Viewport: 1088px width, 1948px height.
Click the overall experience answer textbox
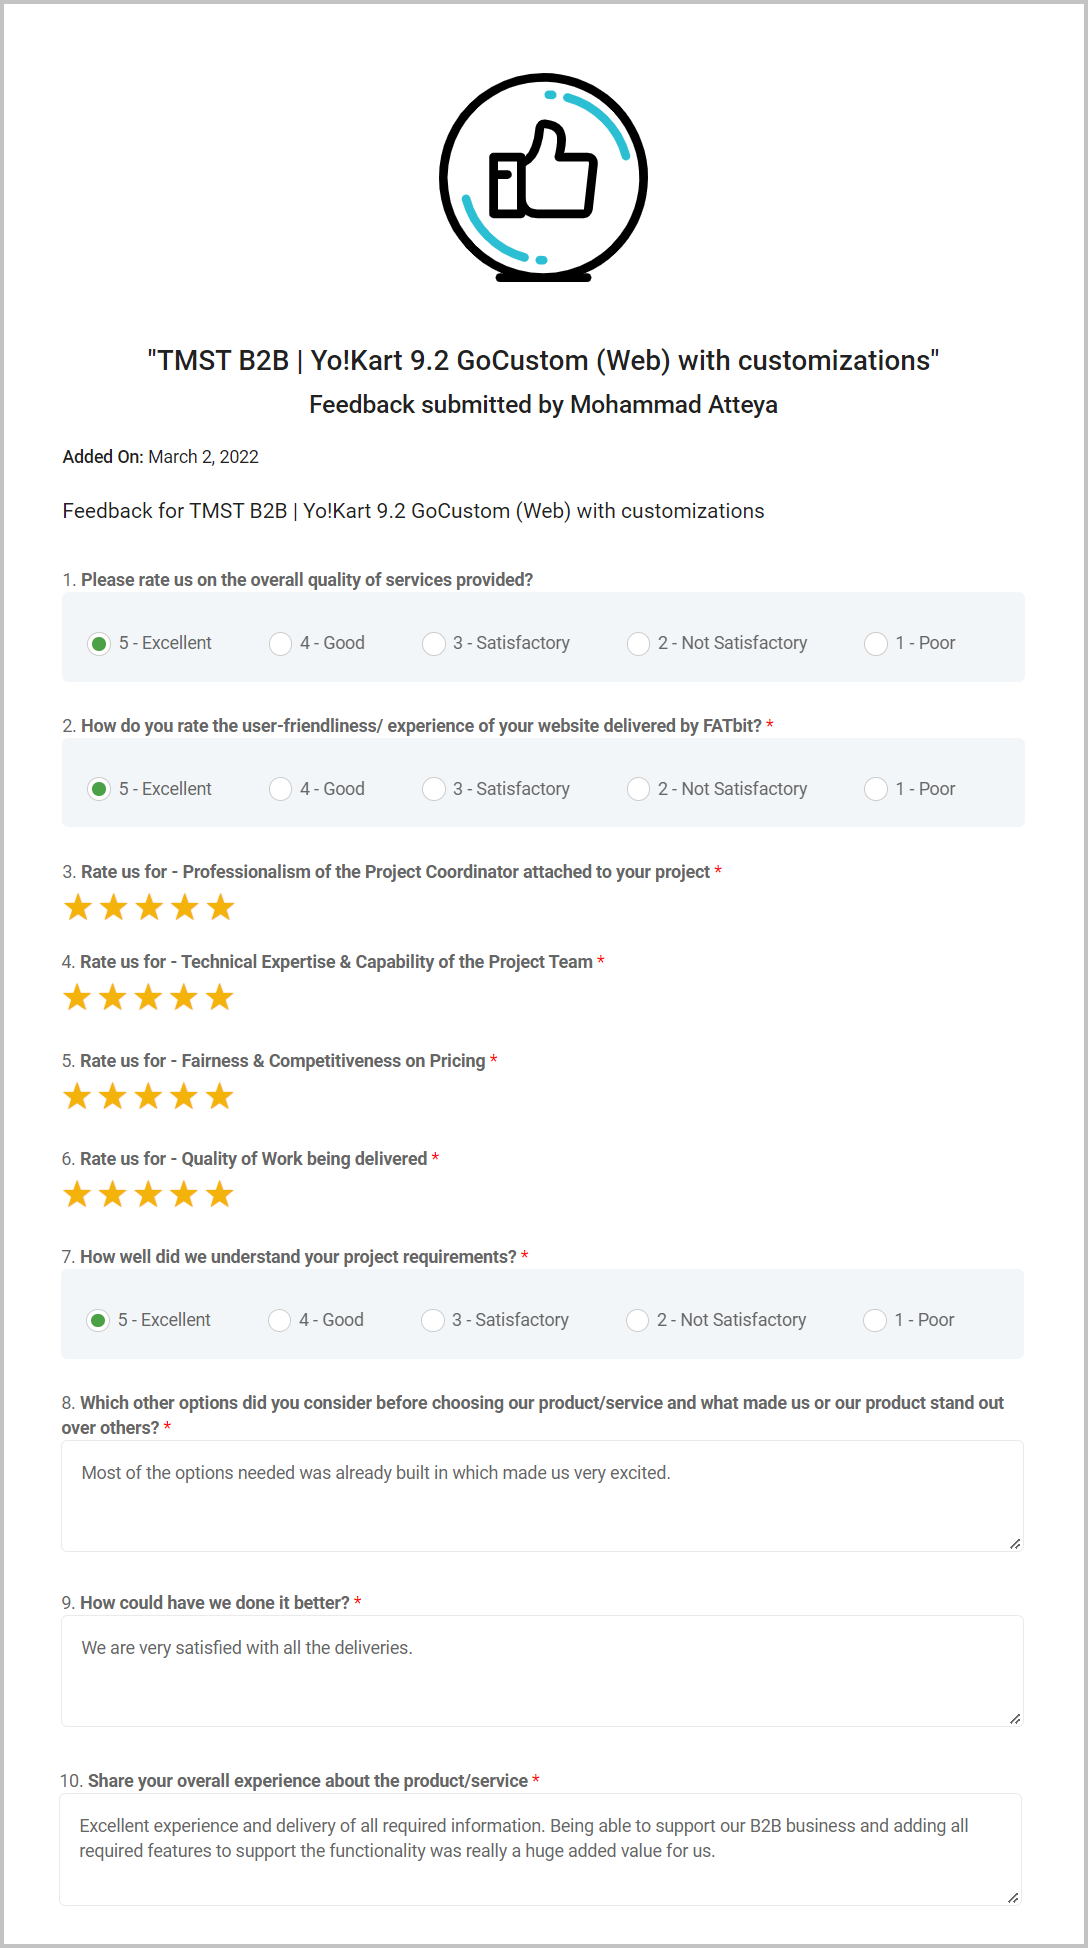click(x=541, y=1850)
